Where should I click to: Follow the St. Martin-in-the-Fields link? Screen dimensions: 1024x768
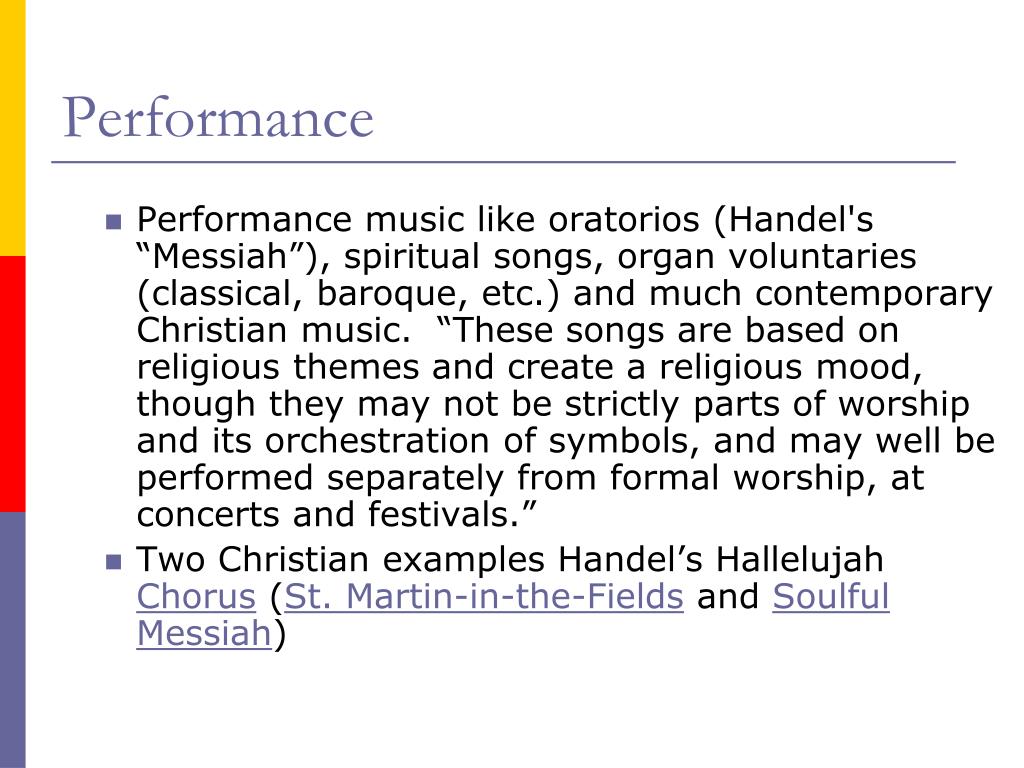[484, 596]
